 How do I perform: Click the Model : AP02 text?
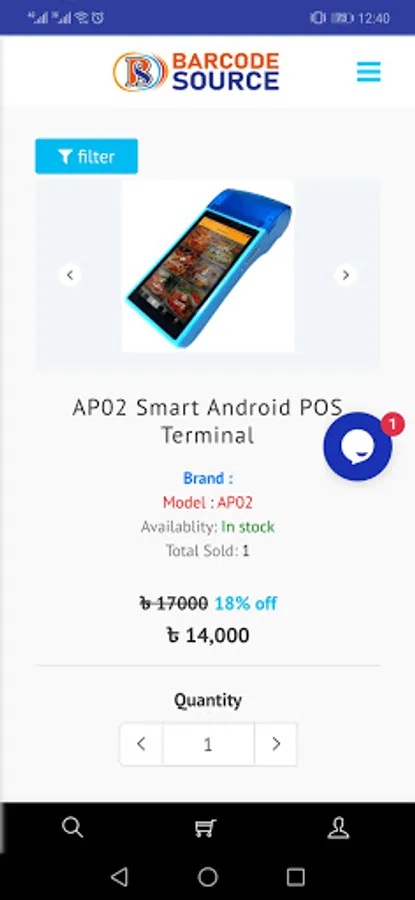pos(208,503)
